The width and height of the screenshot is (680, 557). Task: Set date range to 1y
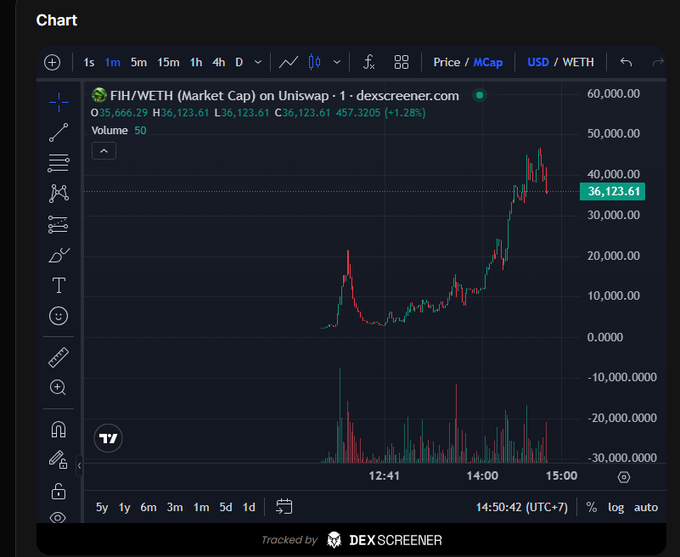[x=124, y=507]
